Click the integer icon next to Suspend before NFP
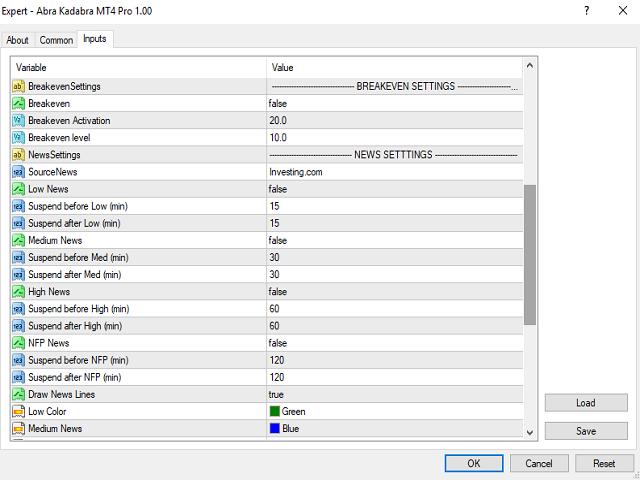Screen dimensions: 640x480 [x=18, y=360]
